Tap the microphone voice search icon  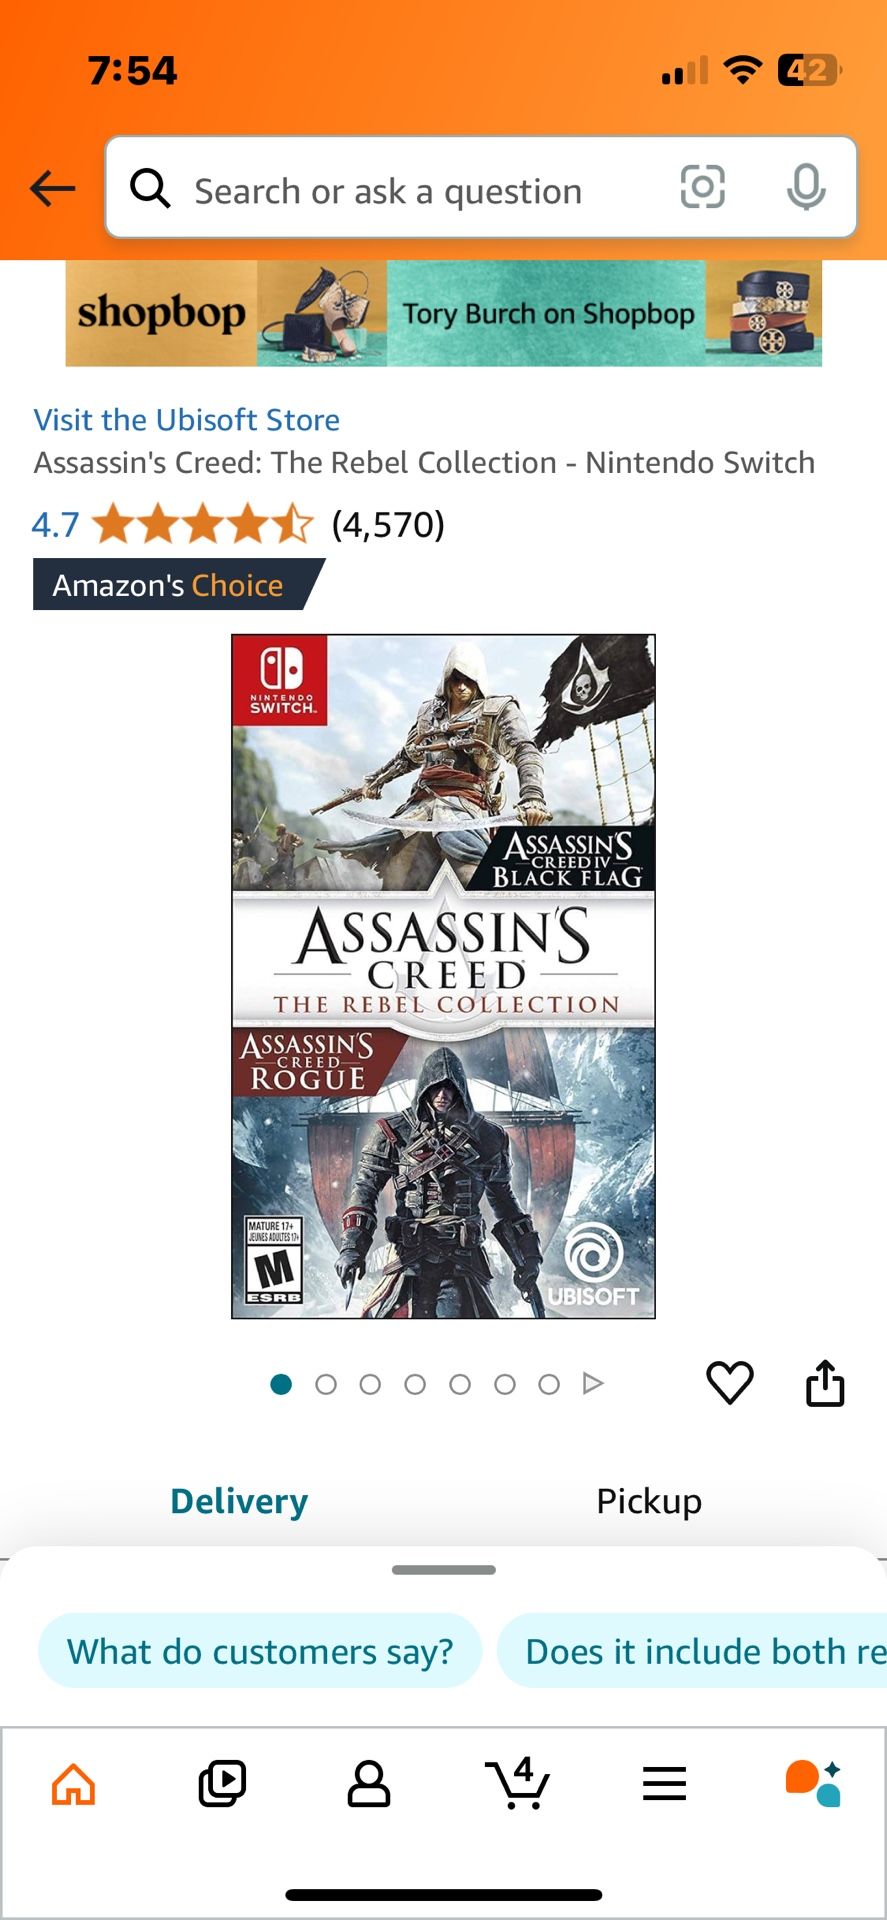tap(806, 187)
